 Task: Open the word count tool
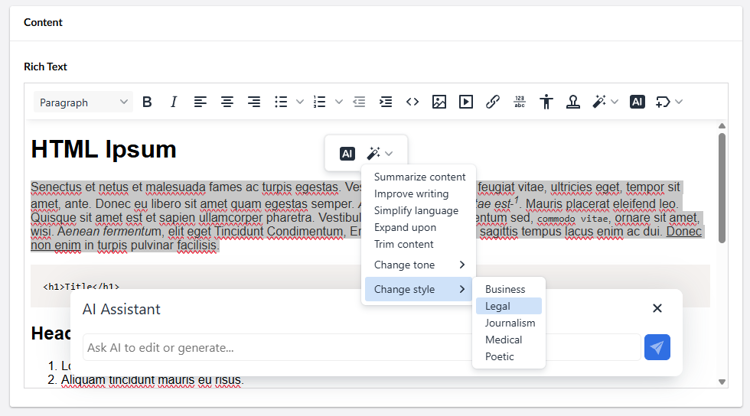pyautogui.click(x=519, y=102)
